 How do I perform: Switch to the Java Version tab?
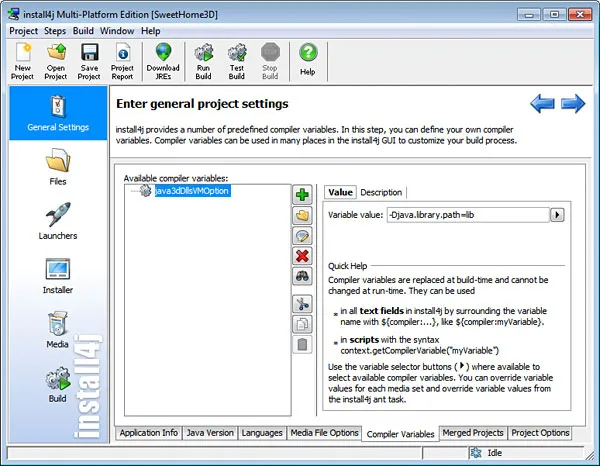tap(210, 433)
